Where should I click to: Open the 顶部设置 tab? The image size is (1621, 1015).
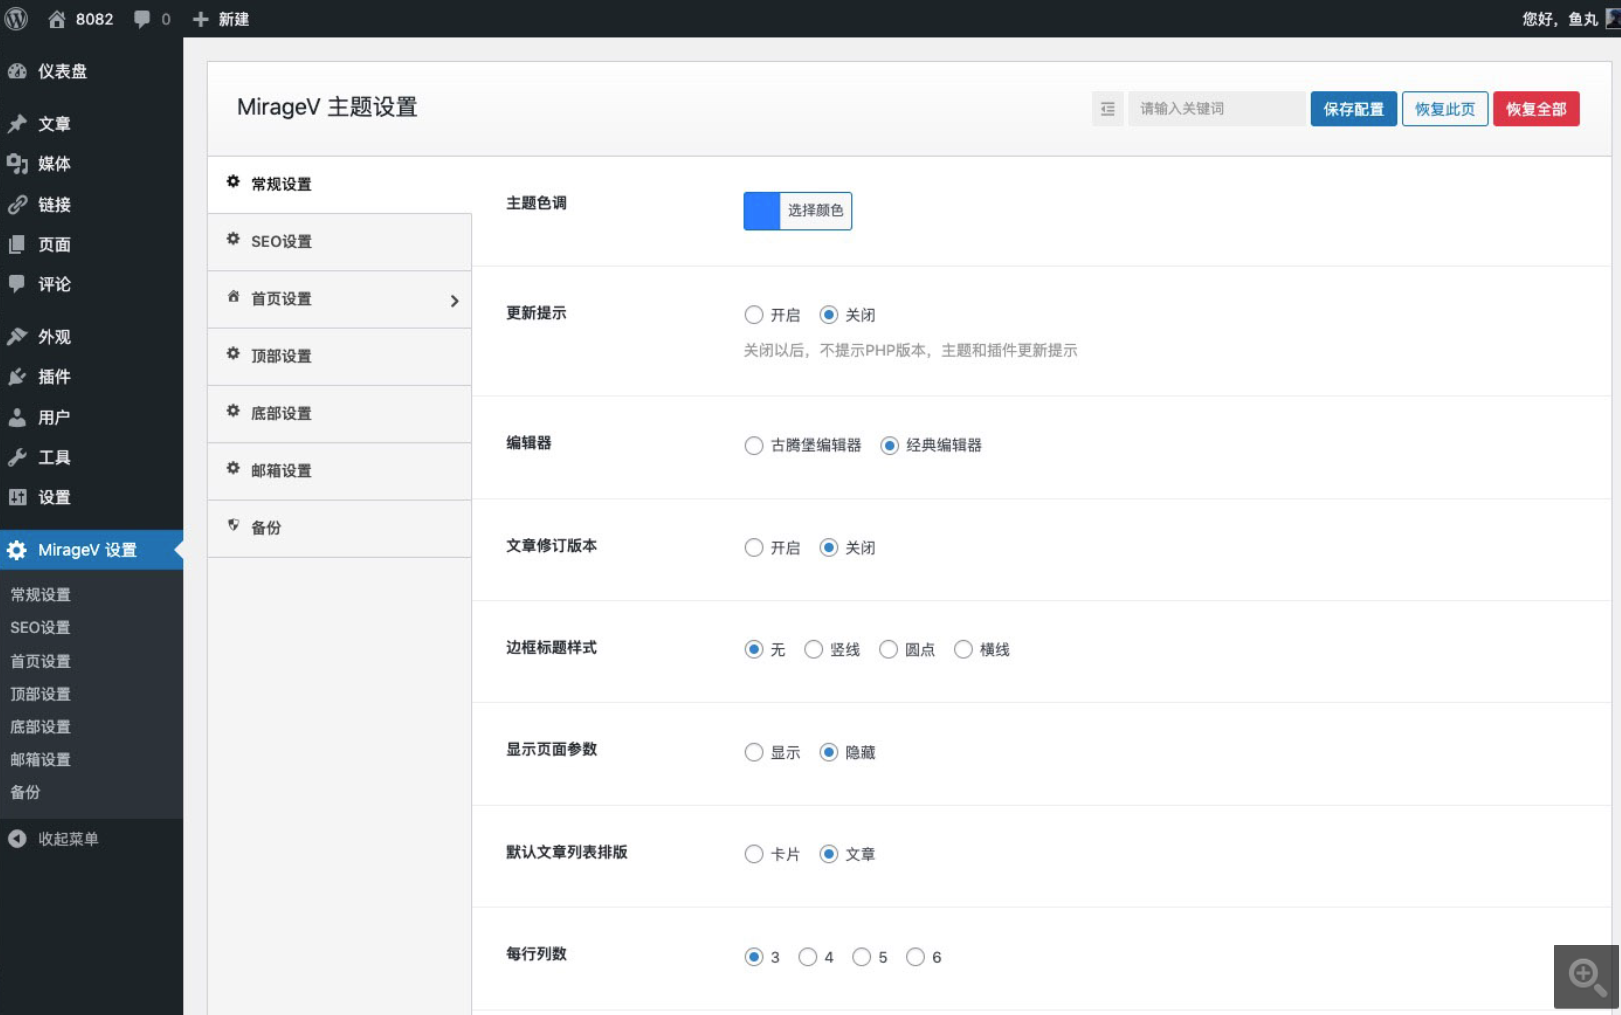(339, 357)
